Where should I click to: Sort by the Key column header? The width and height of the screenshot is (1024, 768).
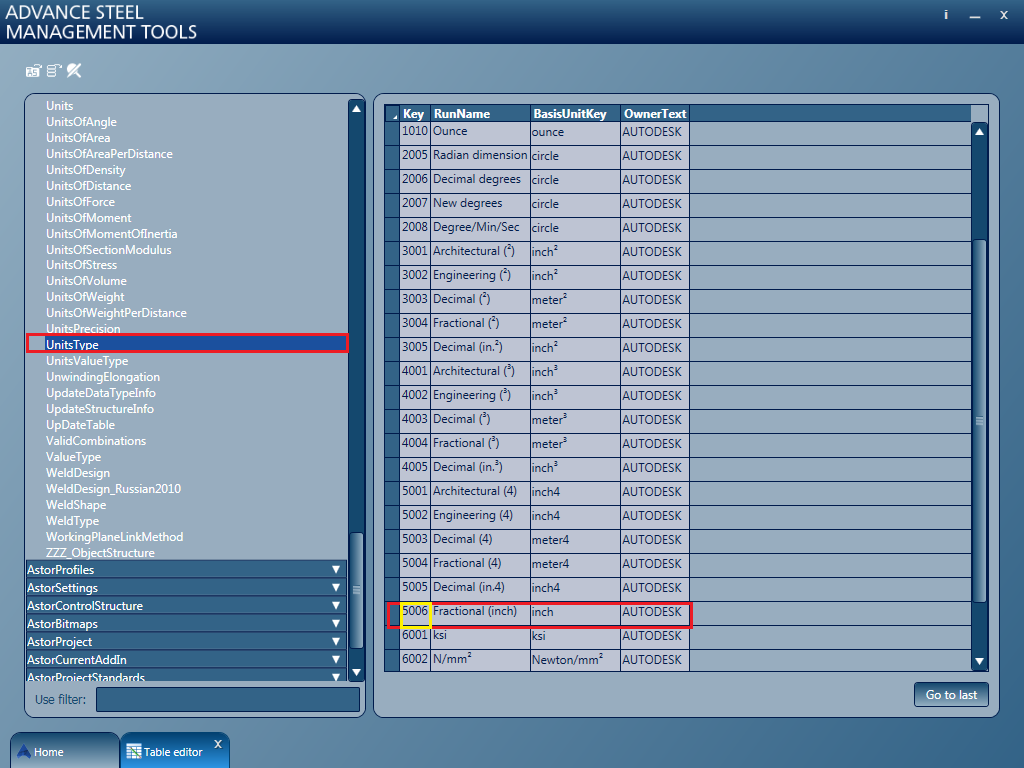coord(415,114)
